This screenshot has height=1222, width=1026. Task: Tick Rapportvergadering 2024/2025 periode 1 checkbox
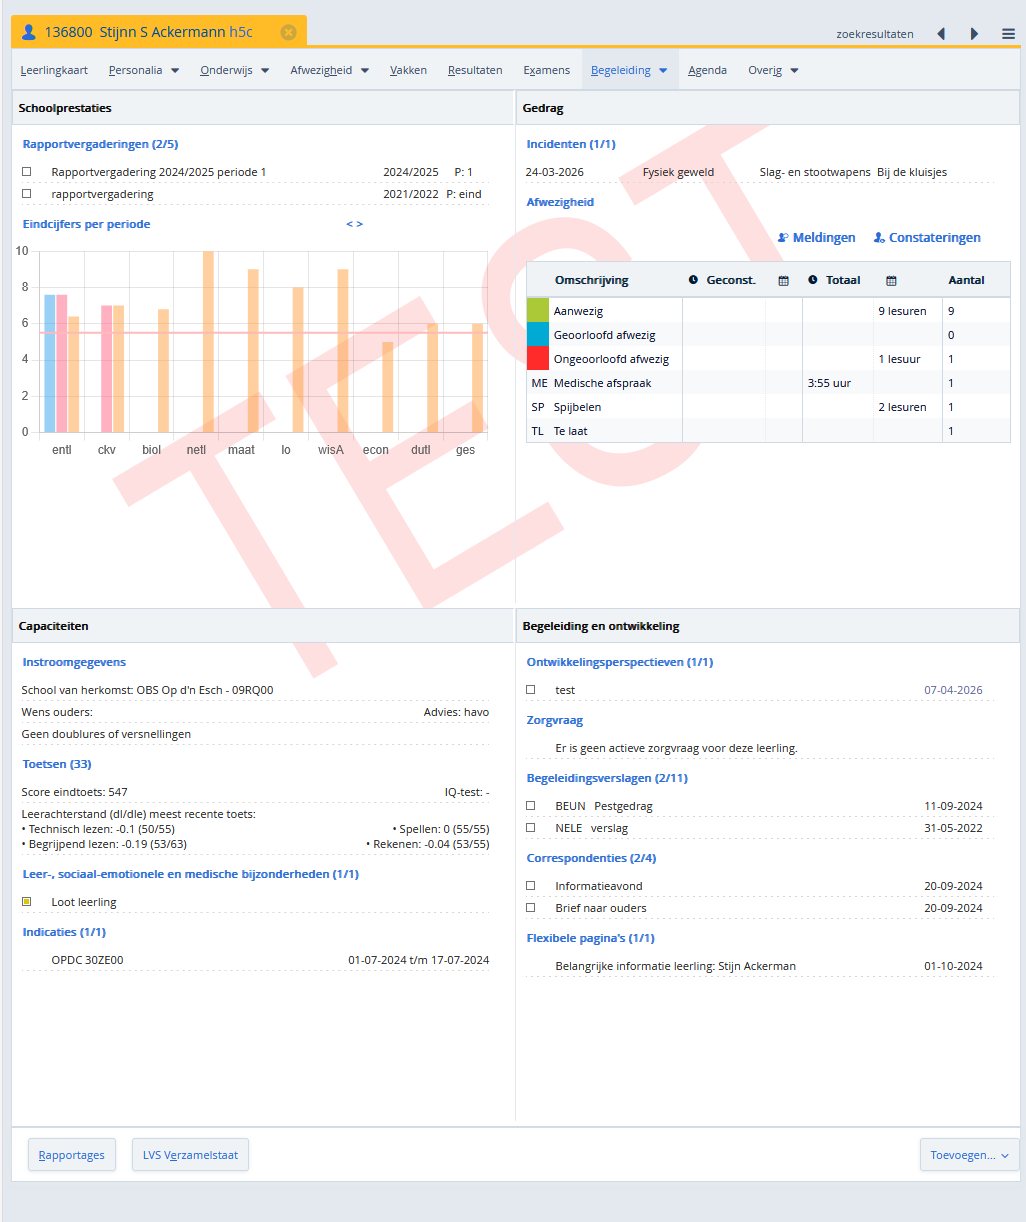coord(27,172)
